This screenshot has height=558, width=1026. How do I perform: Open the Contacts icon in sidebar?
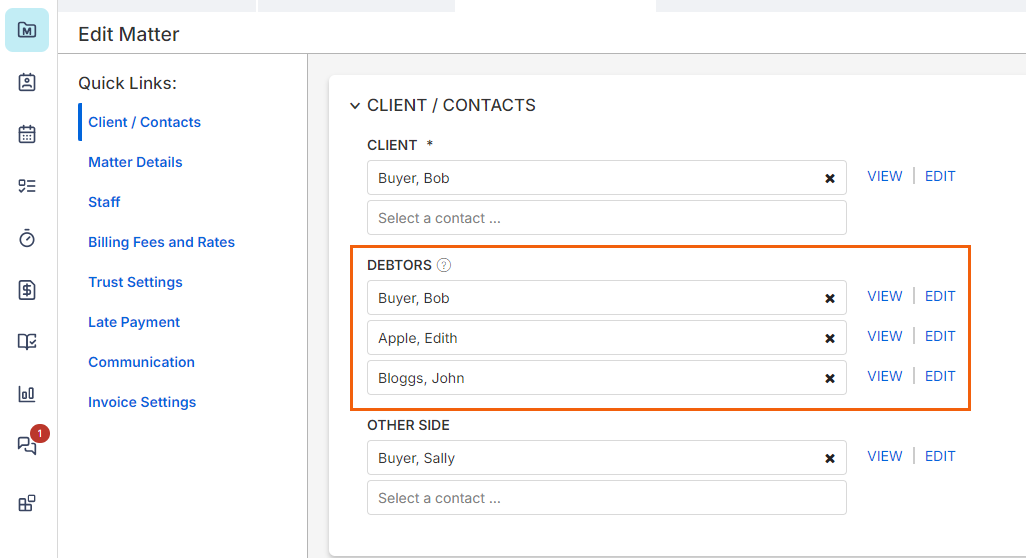pyautogui.click(x=27, y=82)
